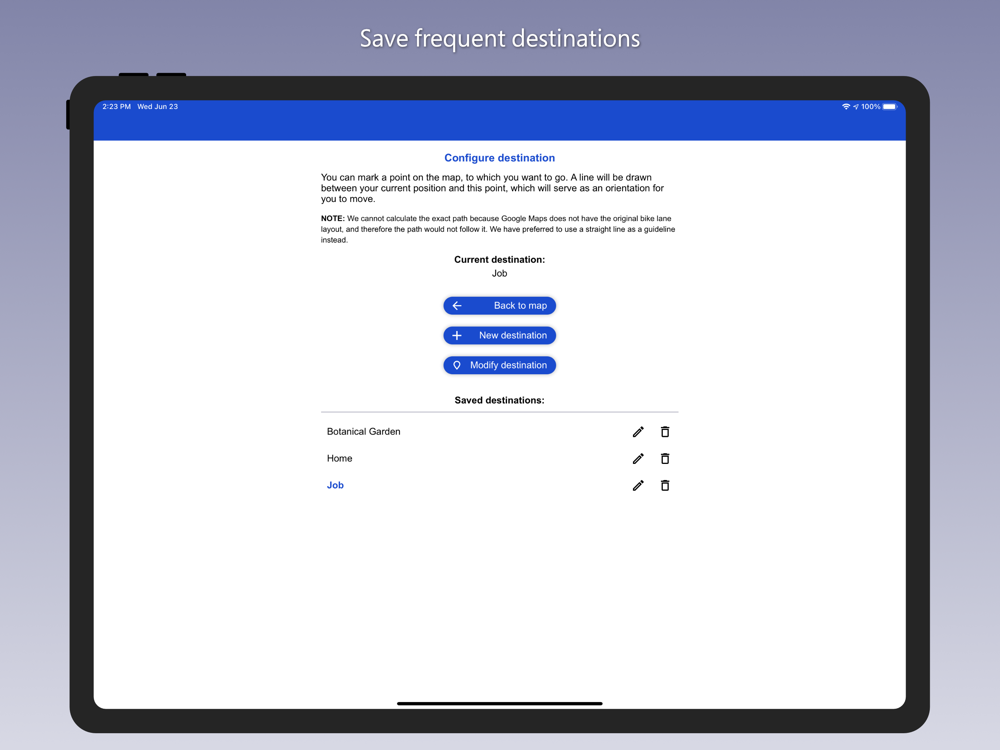
Task: Tap the 2:23 PM clock text
Action: coord(116,107)
